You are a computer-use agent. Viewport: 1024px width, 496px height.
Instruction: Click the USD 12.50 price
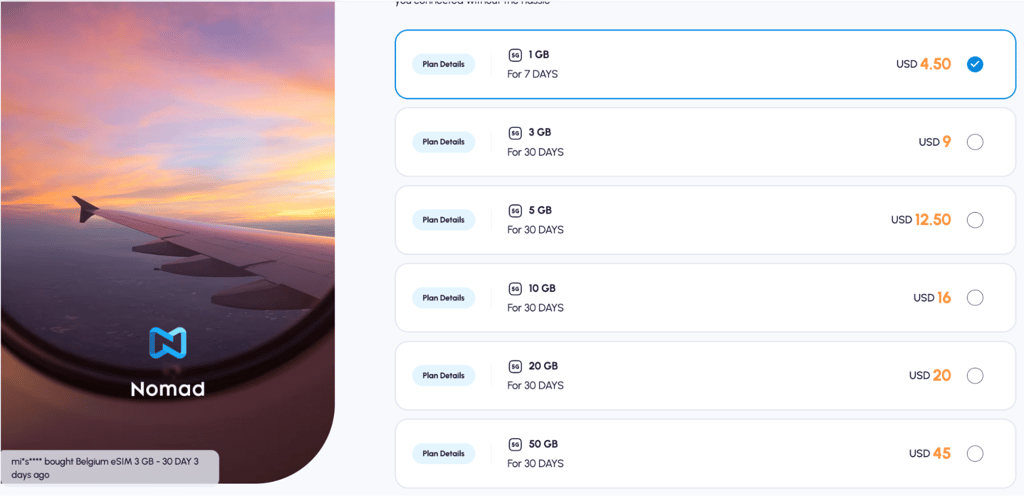pyautogui.click(x=921, y=220)
